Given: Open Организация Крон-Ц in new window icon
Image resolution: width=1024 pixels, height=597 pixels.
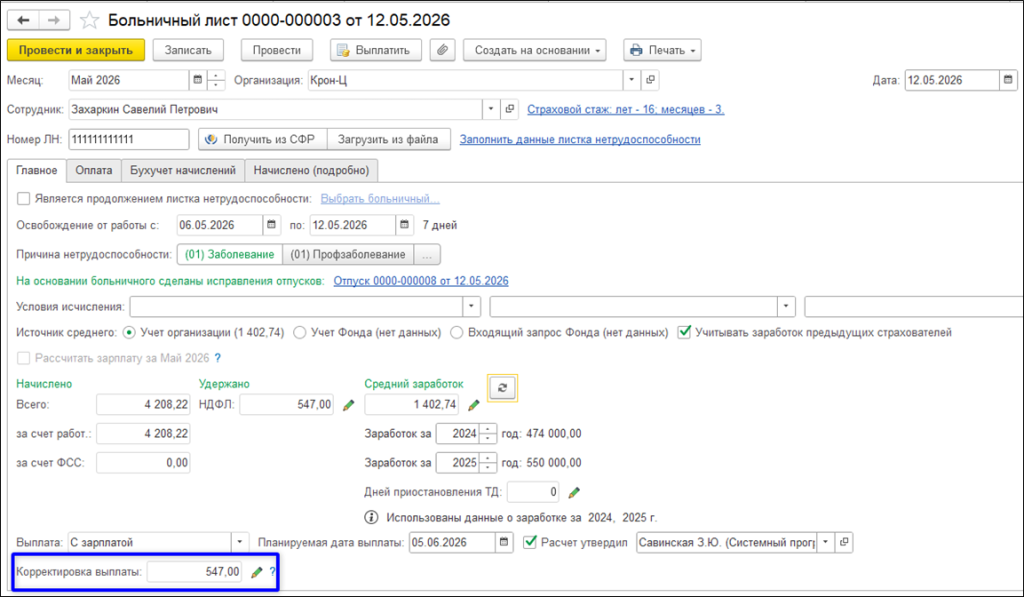Looking at the screenshot, I should pos(650,80).
